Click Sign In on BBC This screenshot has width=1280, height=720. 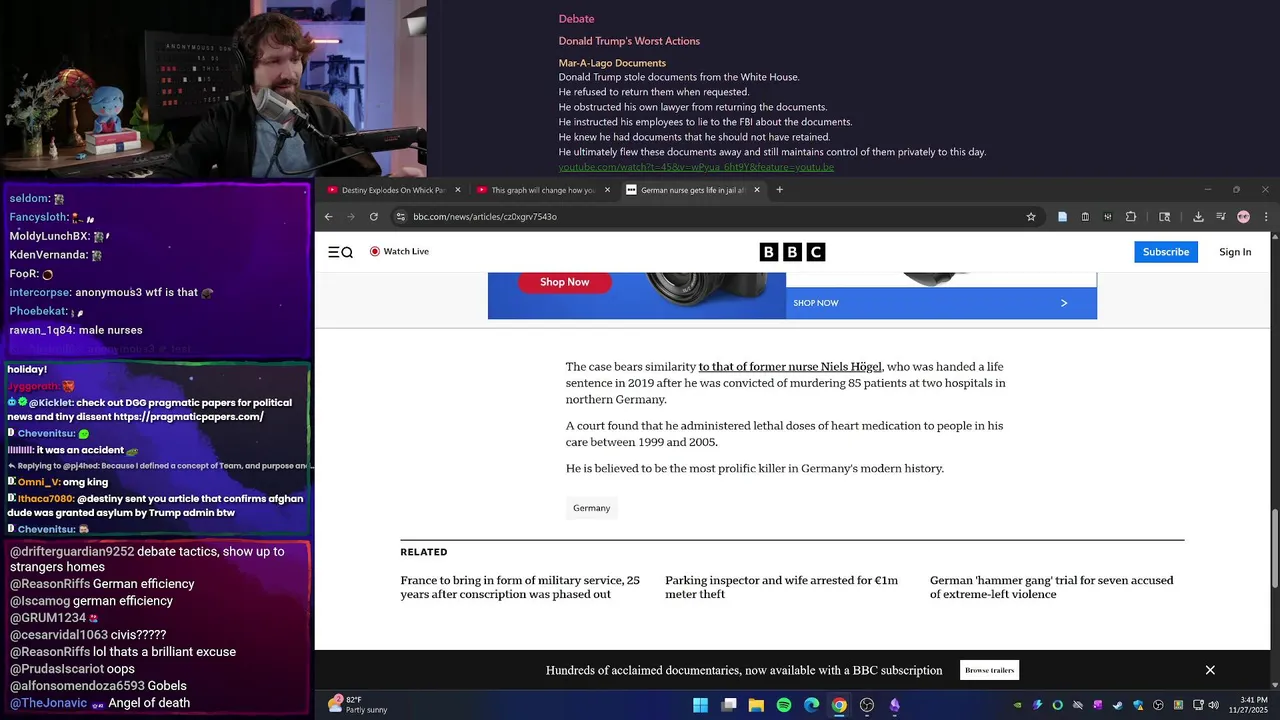1235,252
